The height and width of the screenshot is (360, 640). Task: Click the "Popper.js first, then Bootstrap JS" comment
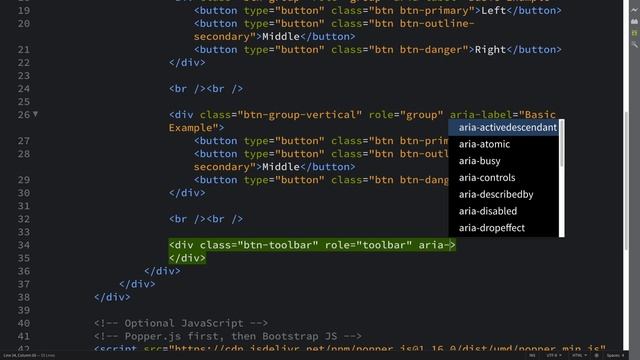point(228,336)
